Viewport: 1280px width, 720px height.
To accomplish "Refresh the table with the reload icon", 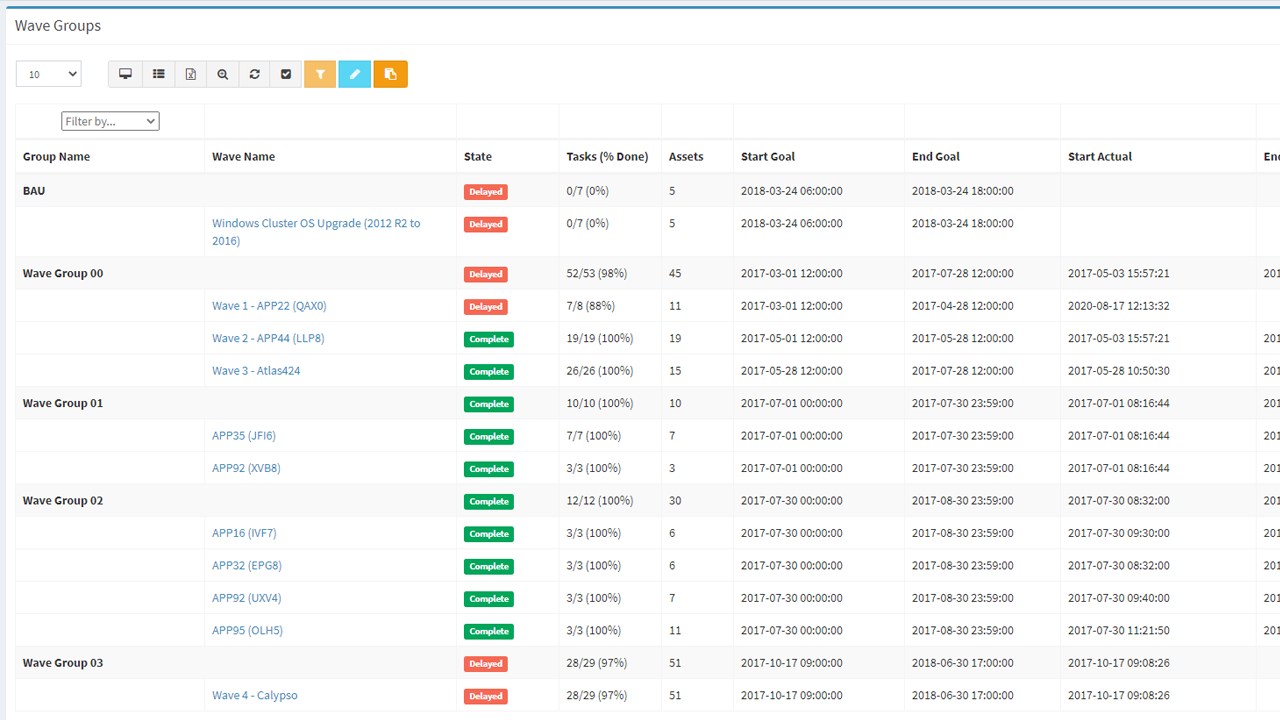I will (255, 74).
